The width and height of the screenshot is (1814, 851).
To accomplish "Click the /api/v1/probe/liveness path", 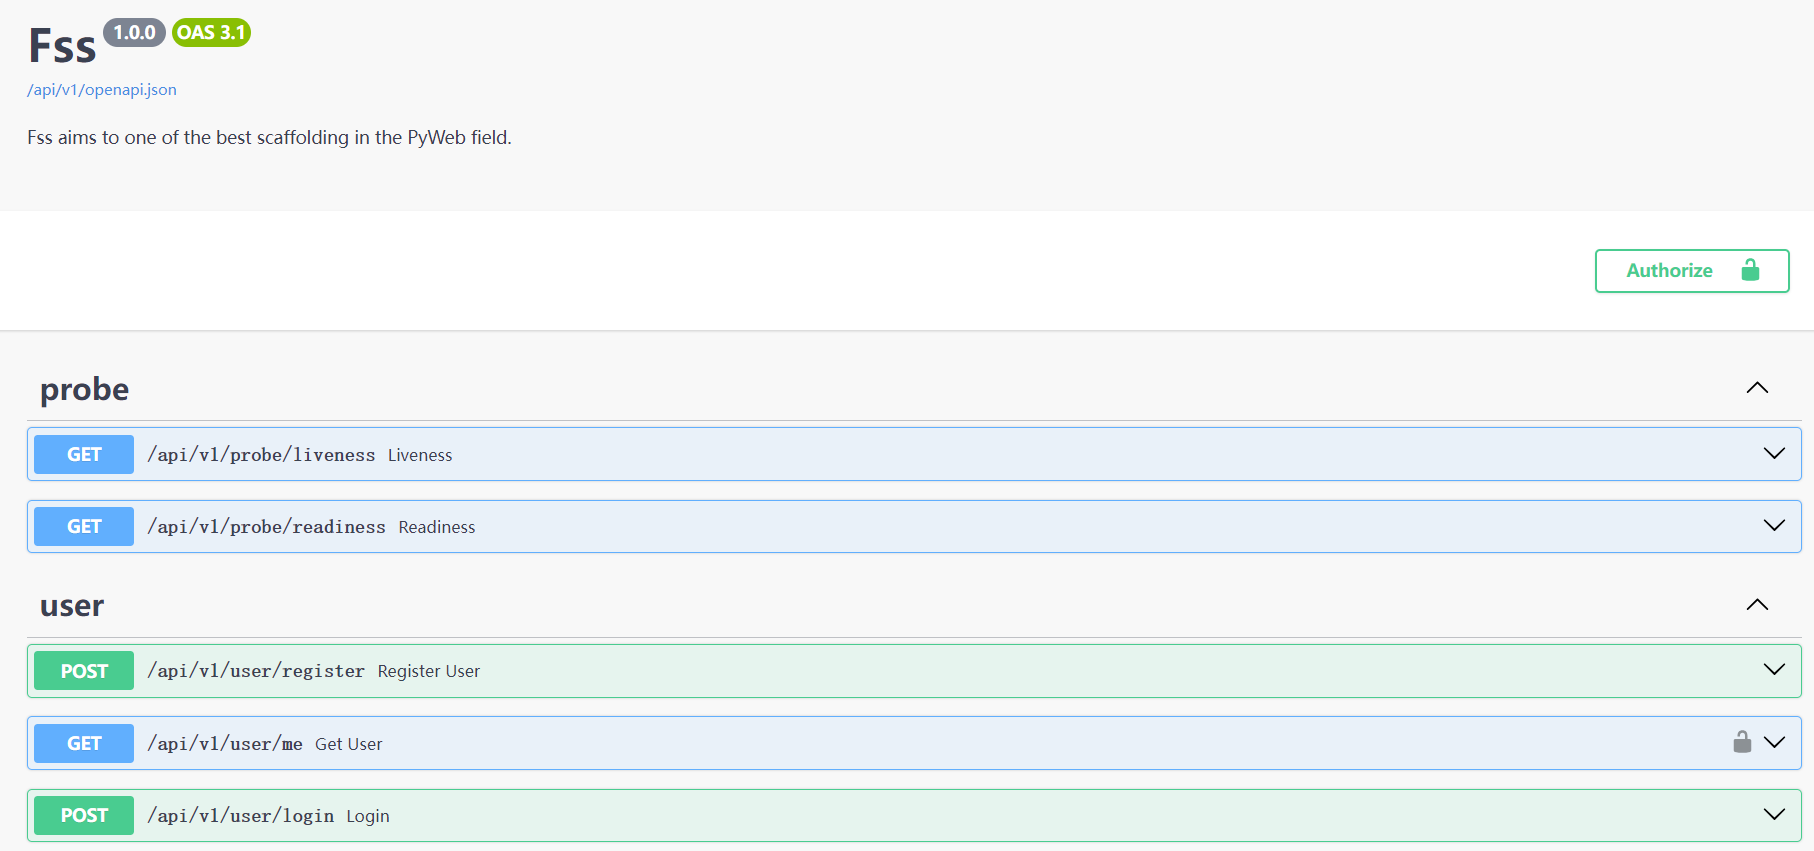I will 261,455.
